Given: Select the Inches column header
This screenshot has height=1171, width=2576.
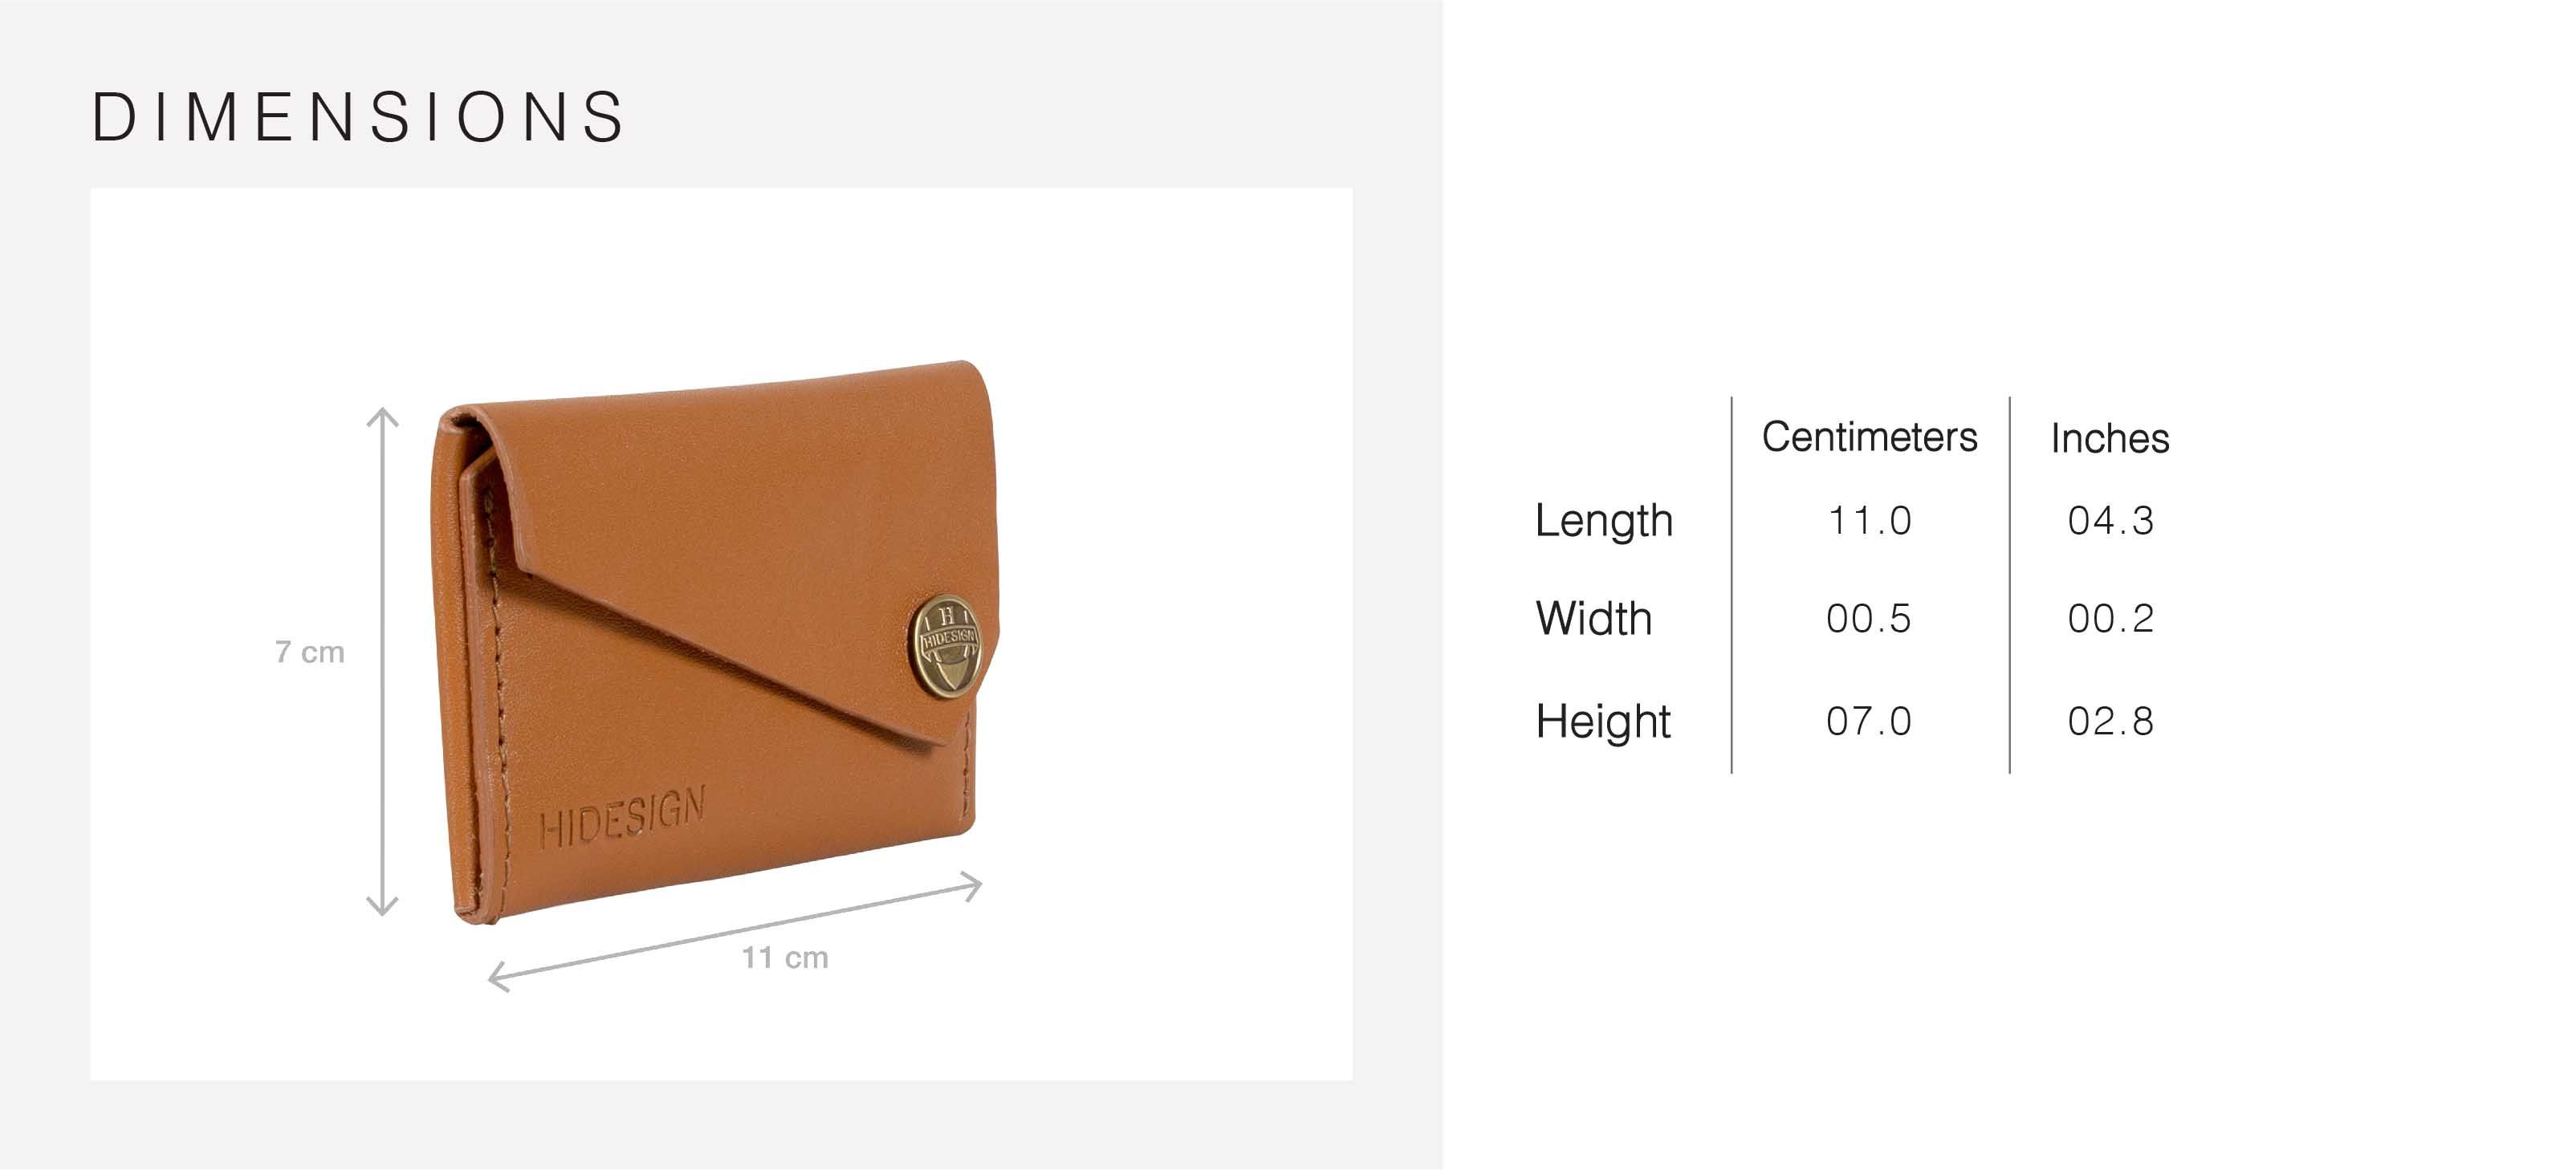Looking at the screenshot, I should click(x=2110, y=438).
